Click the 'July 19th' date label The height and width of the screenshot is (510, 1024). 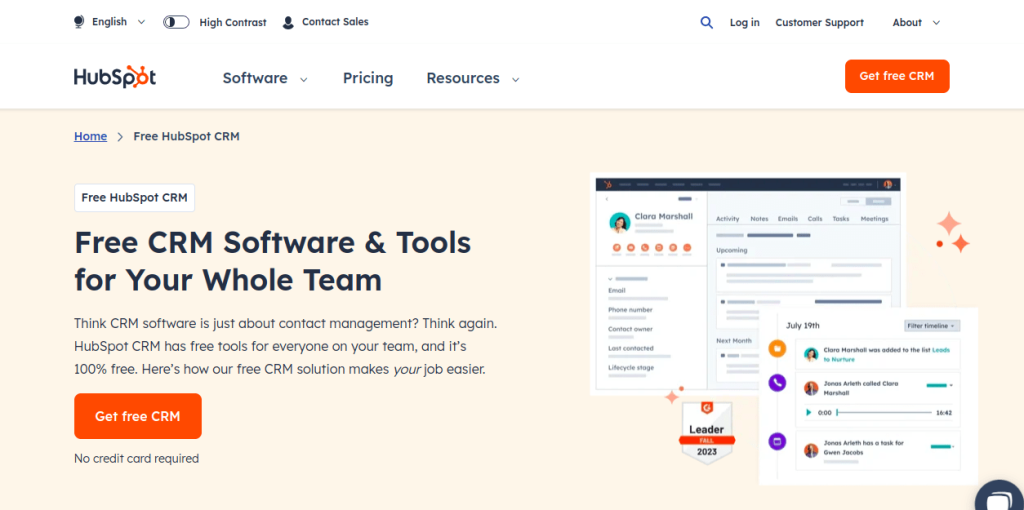(x=803, y=325)
